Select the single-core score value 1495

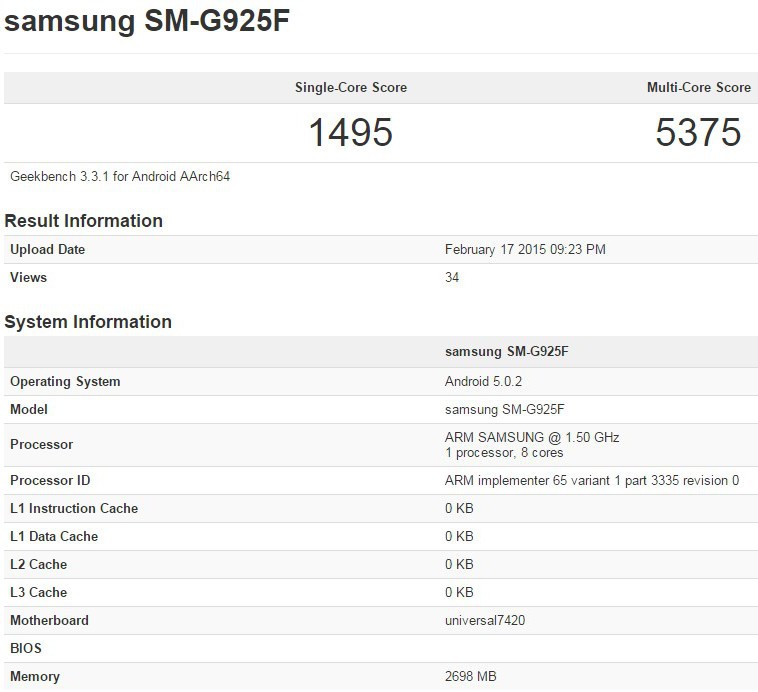pyautogui.click(x=350, y=132)
